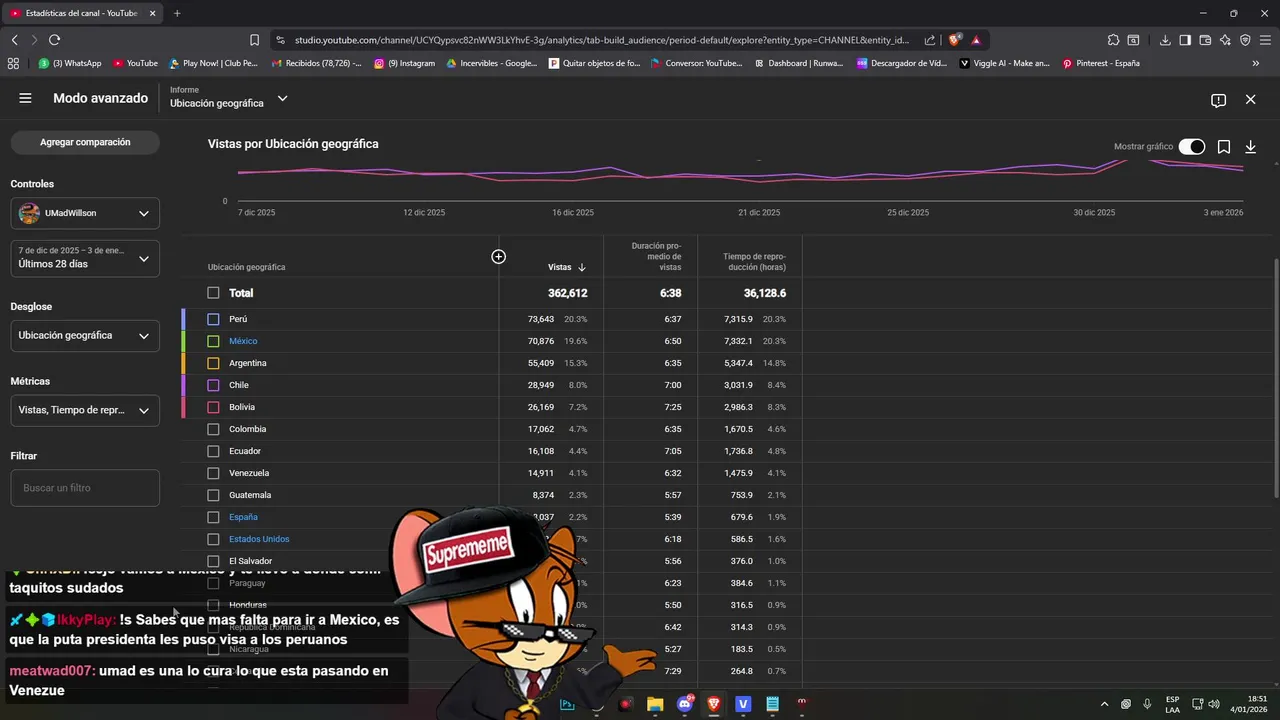Uncheck the Perú row checkbox
Screen dimensions: 1280x720
point(213,319)
